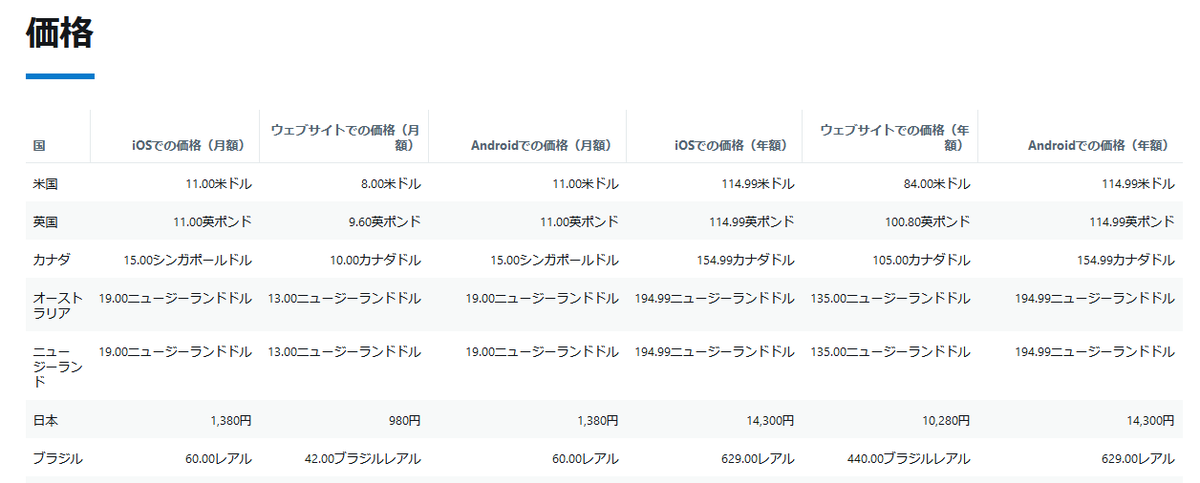Viewport: 1200px width, 483px height.
Task: Click 米国 Android yearly price 114.99米ドル
Action: coord(1138,184)
